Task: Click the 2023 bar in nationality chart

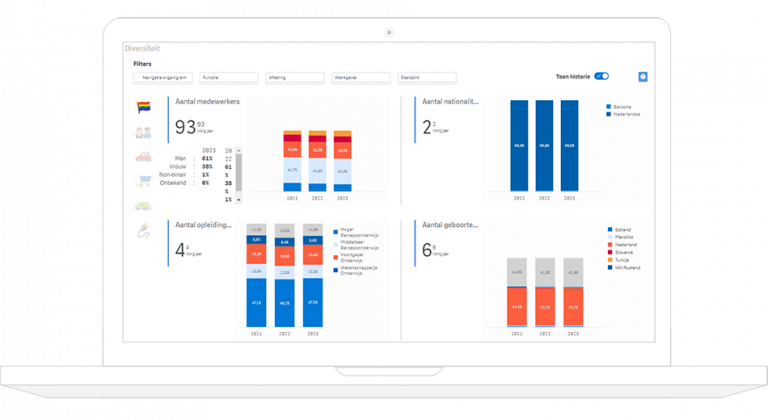Action: click(569, 145)
